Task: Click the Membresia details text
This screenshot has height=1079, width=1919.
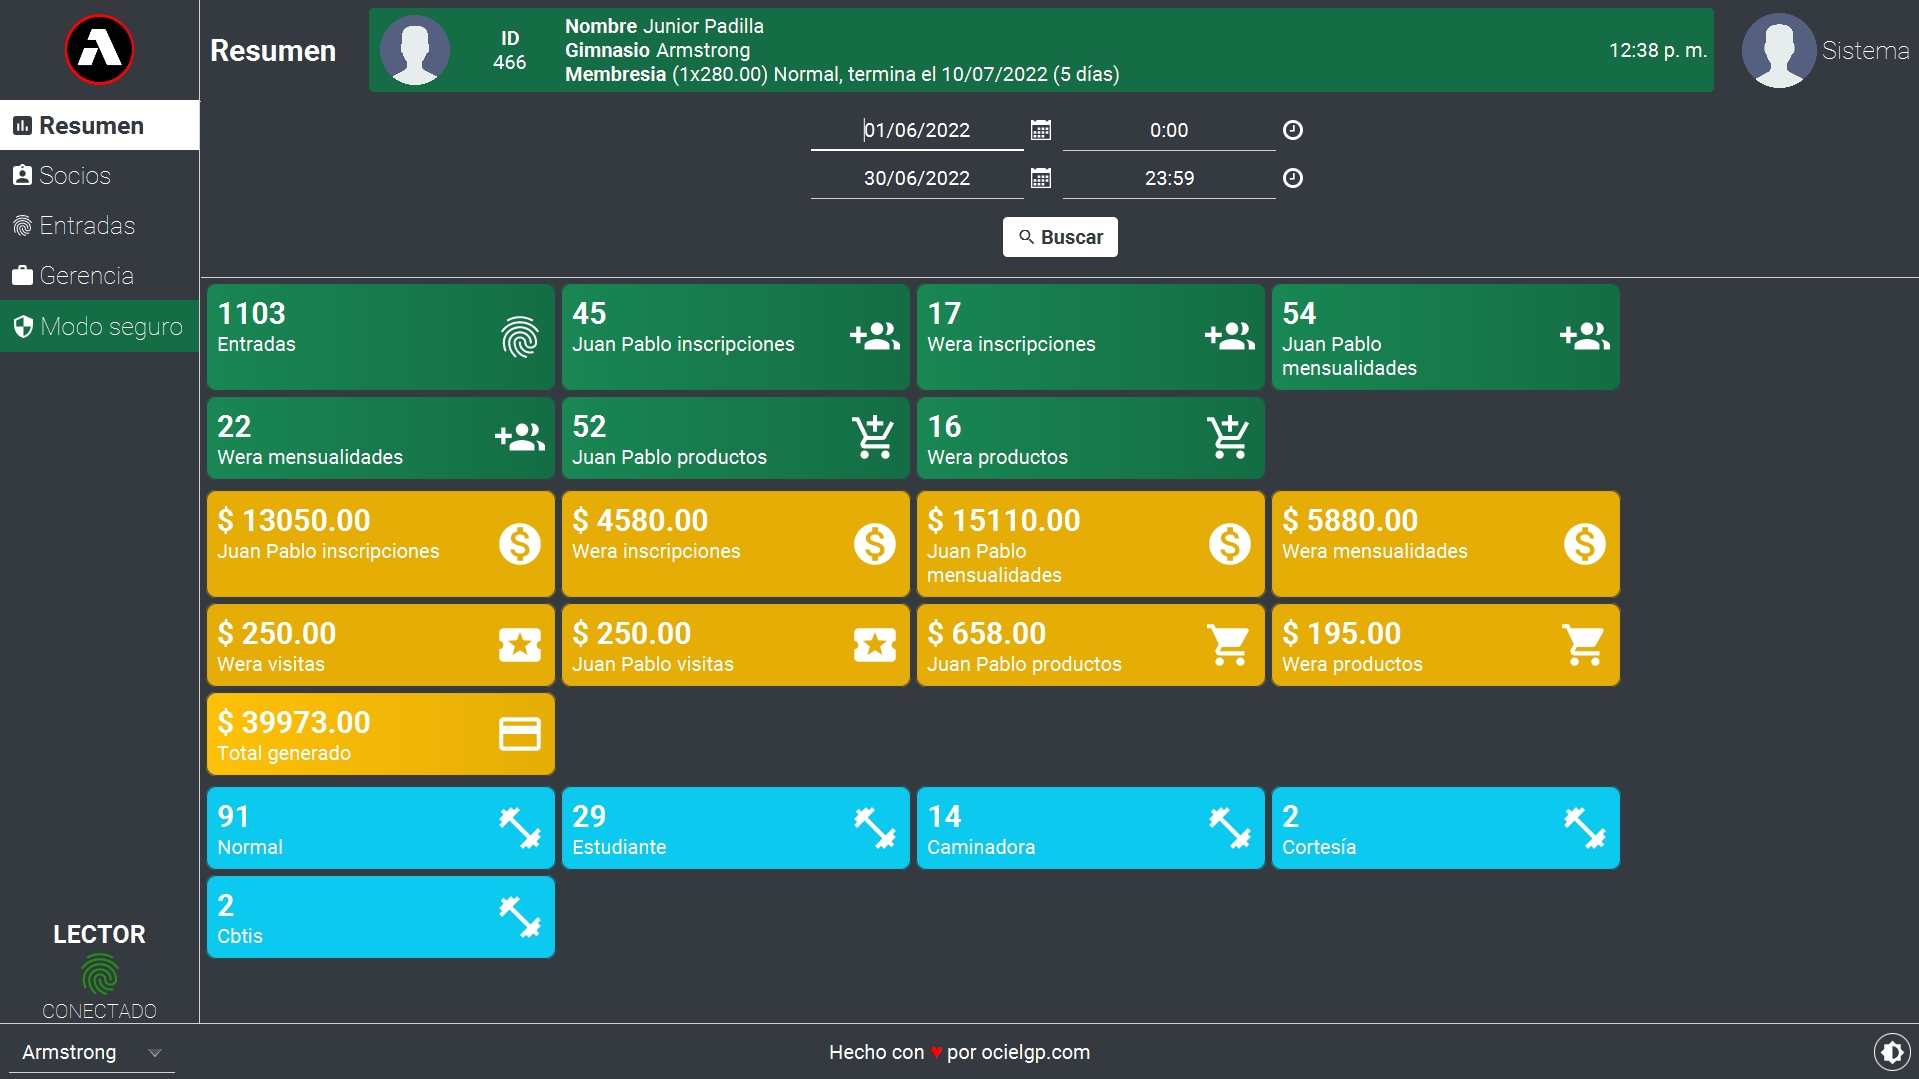Action: point(842,74)
